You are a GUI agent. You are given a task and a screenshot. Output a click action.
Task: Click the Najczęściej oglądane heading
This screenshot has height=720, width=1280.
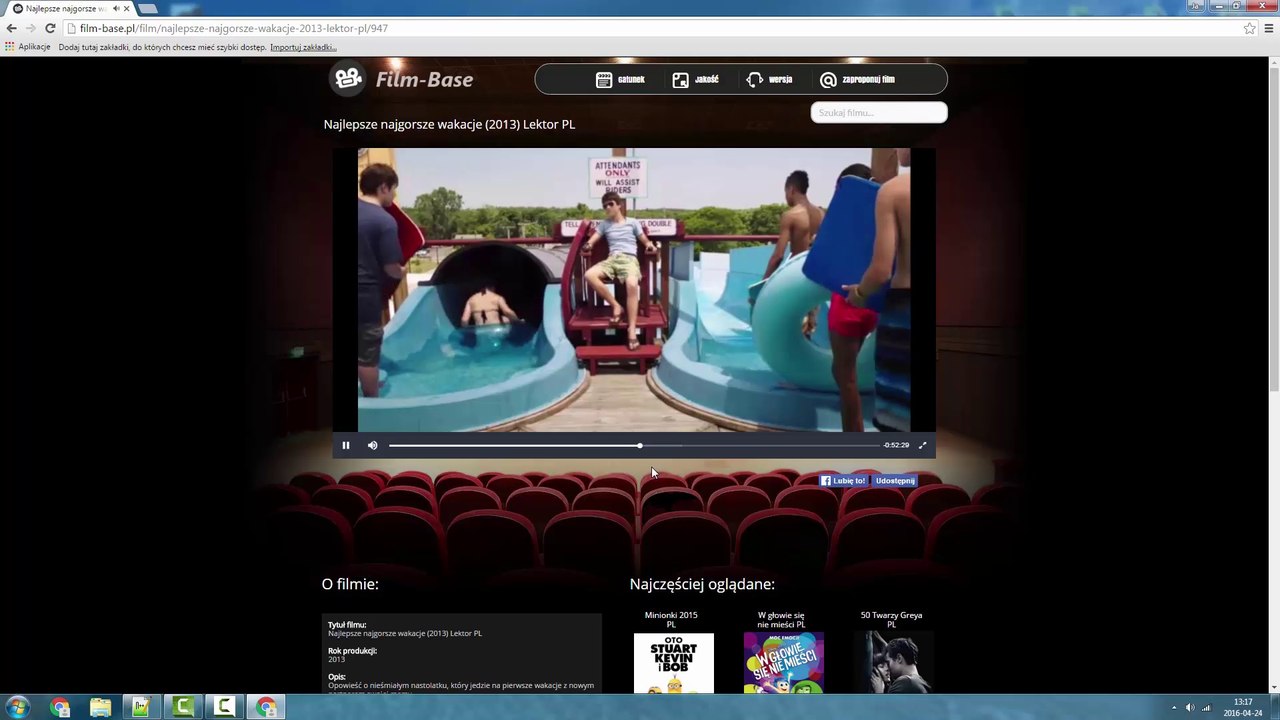click(702, 584)
